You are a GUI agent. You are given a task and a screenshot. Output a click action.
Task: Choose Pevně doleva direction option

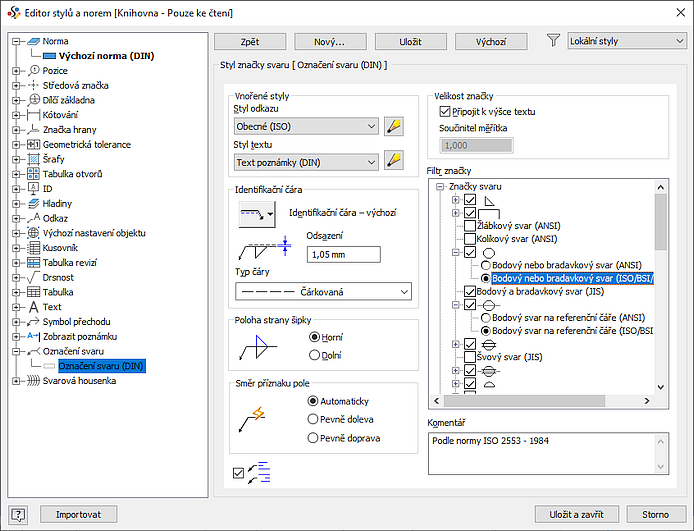pos(315,419)
